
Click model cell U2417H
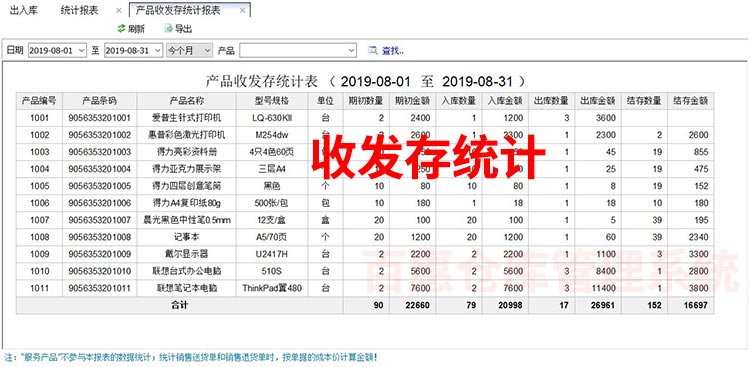point(272,254)
